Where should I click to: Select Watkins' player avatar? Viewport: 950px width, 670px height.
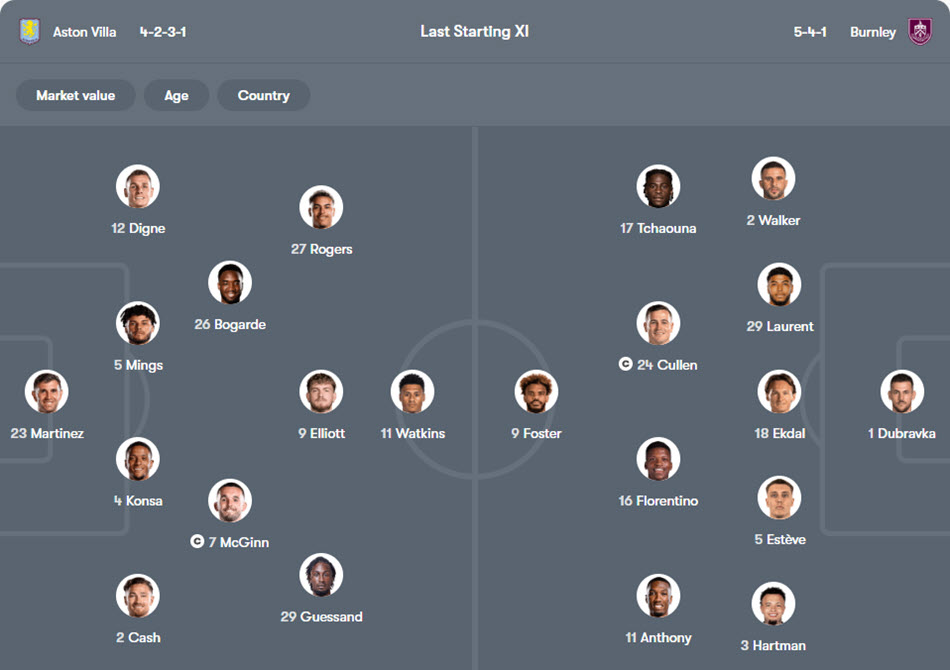tap(412, 392)
